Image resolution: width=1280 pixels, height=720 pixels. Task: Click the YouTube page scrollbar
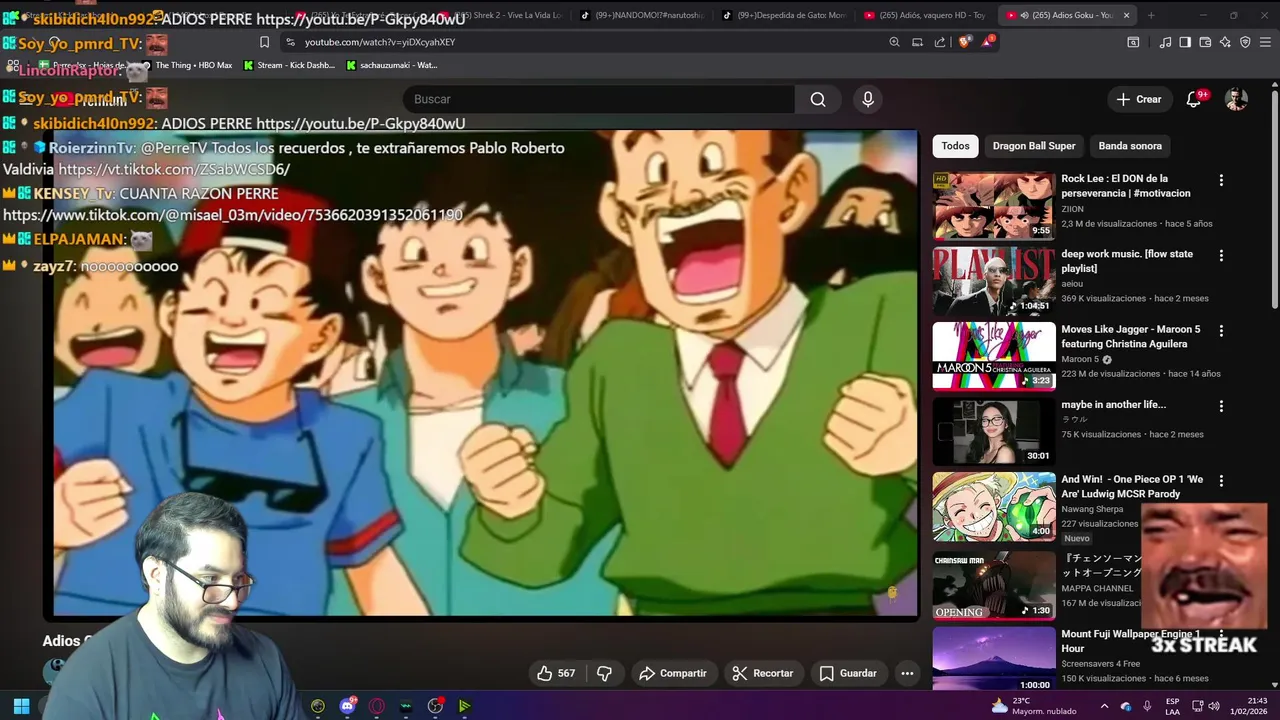click(1275, 200)
